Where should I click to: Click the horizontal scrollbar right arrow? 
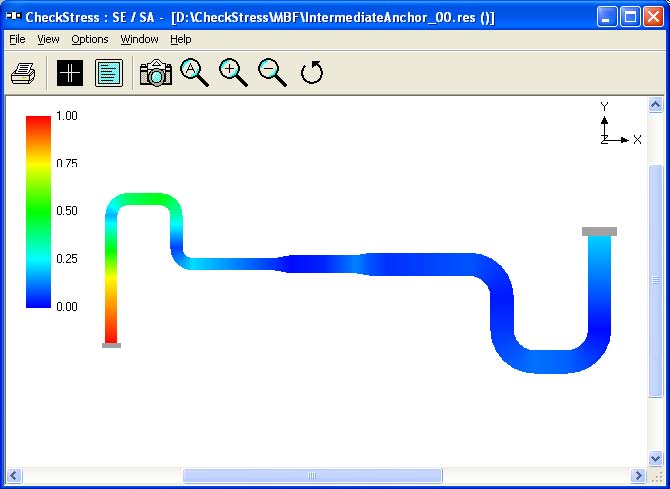tap(639, 475)
